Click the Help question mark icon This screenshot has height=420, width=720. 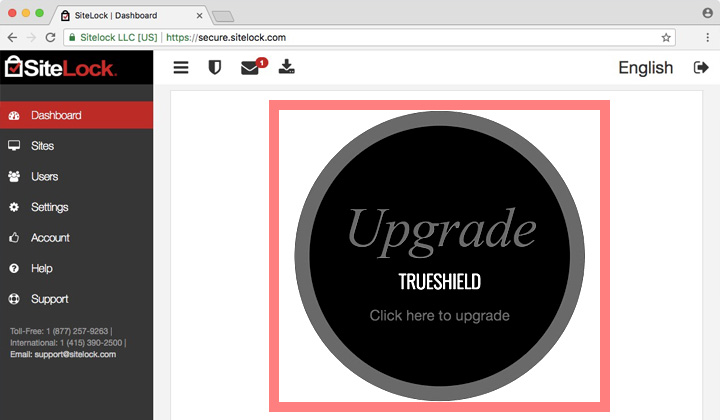[x=14, y=268]
